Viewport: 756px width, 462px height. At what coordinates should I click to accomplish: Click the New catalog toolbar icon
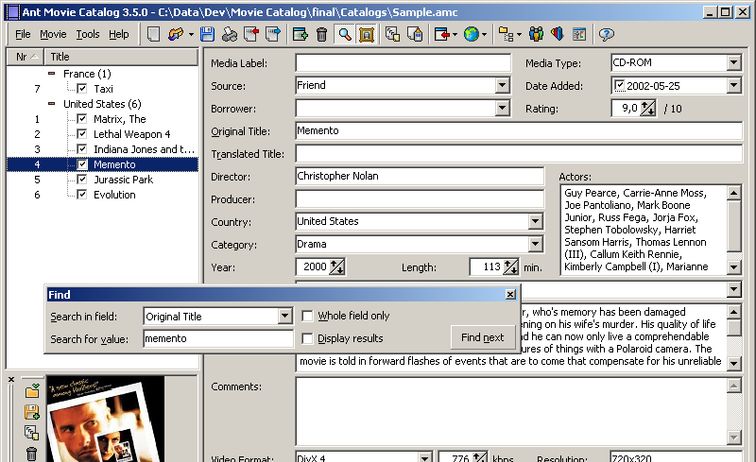(154, 35)
